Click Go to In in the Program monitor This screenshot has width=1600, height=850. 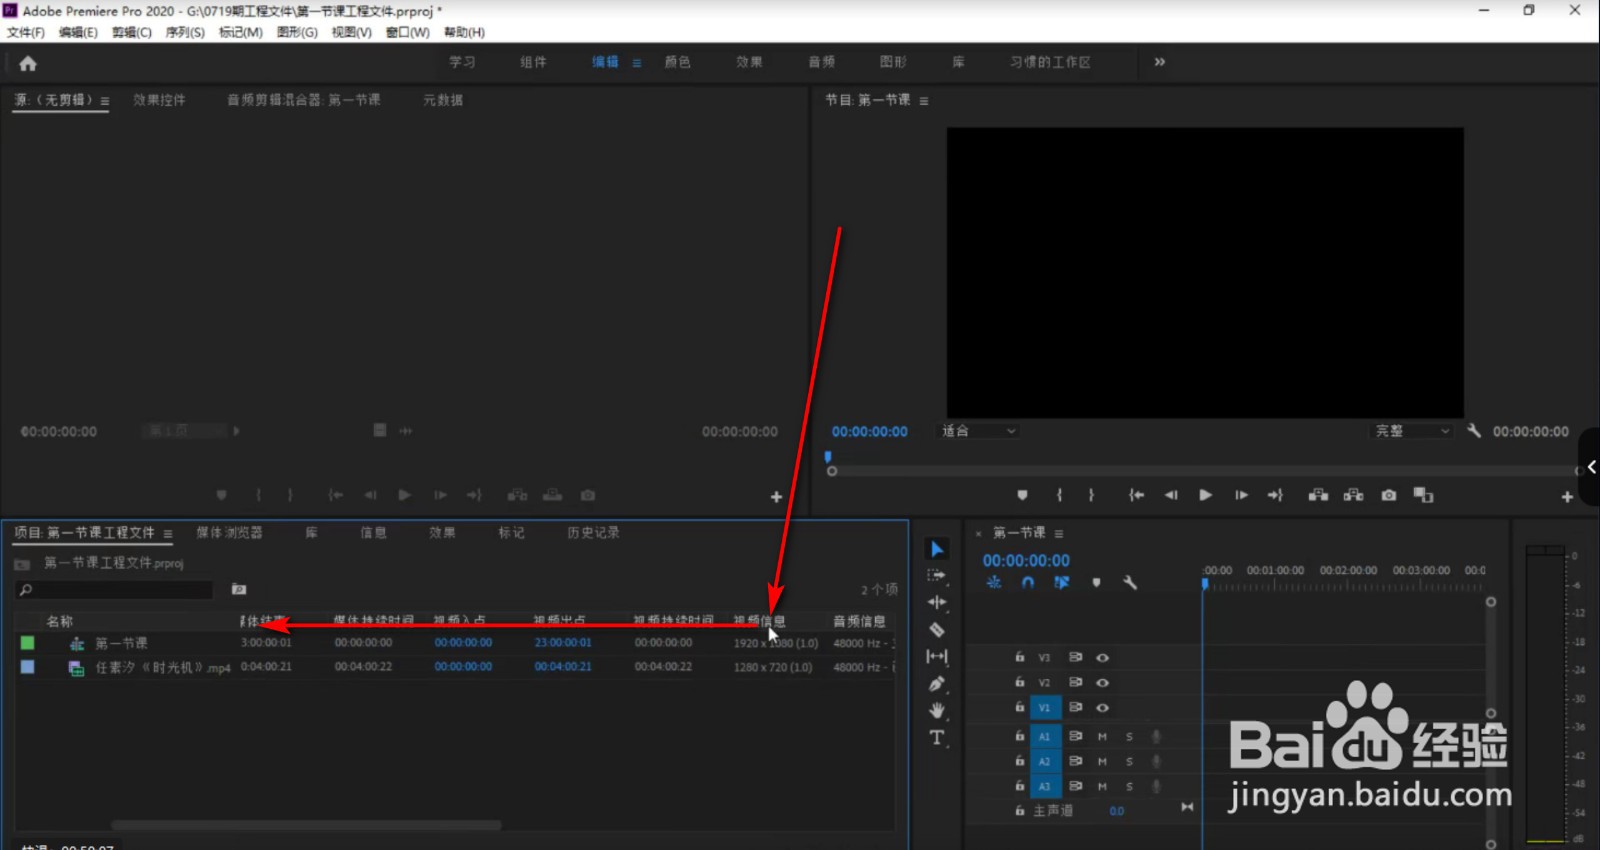coord(1136,495)
